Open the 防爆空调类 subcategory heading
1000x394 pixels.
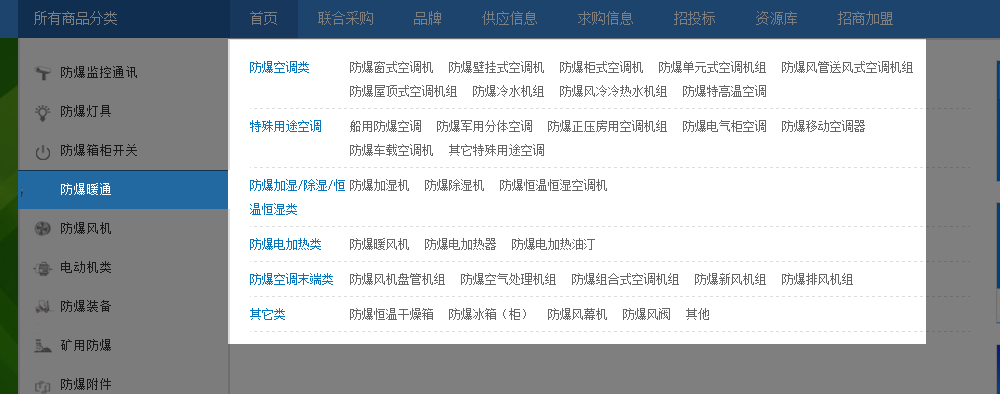click(x=279, y=68)
